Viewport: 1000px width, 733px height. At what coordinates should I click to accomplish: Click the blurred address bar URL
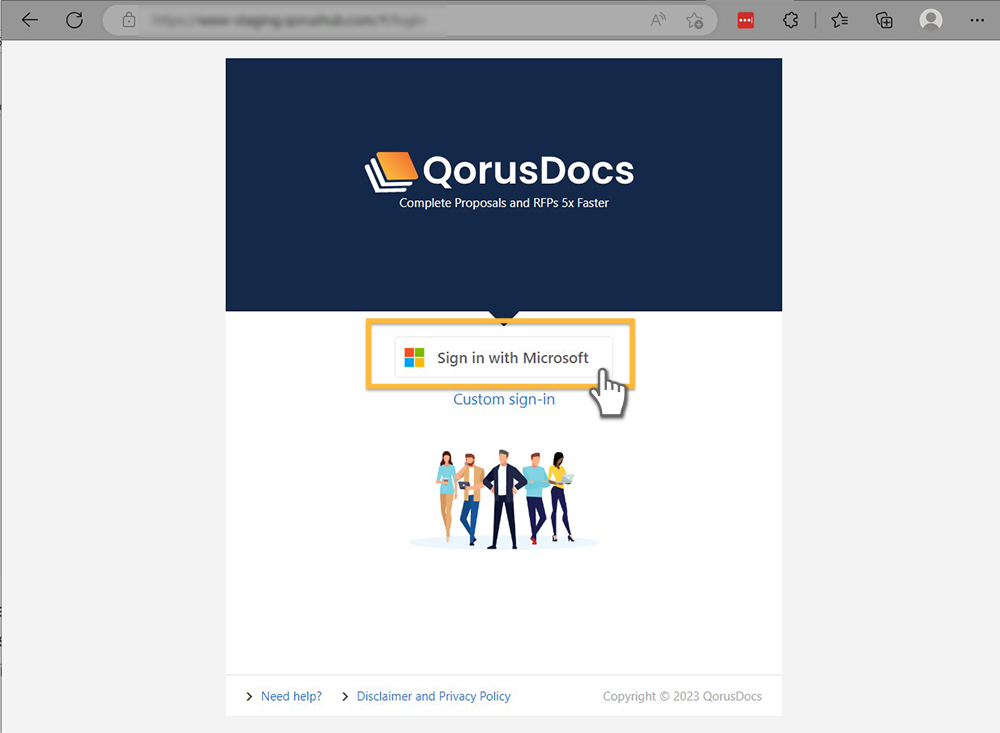click(x=288, y=20)
